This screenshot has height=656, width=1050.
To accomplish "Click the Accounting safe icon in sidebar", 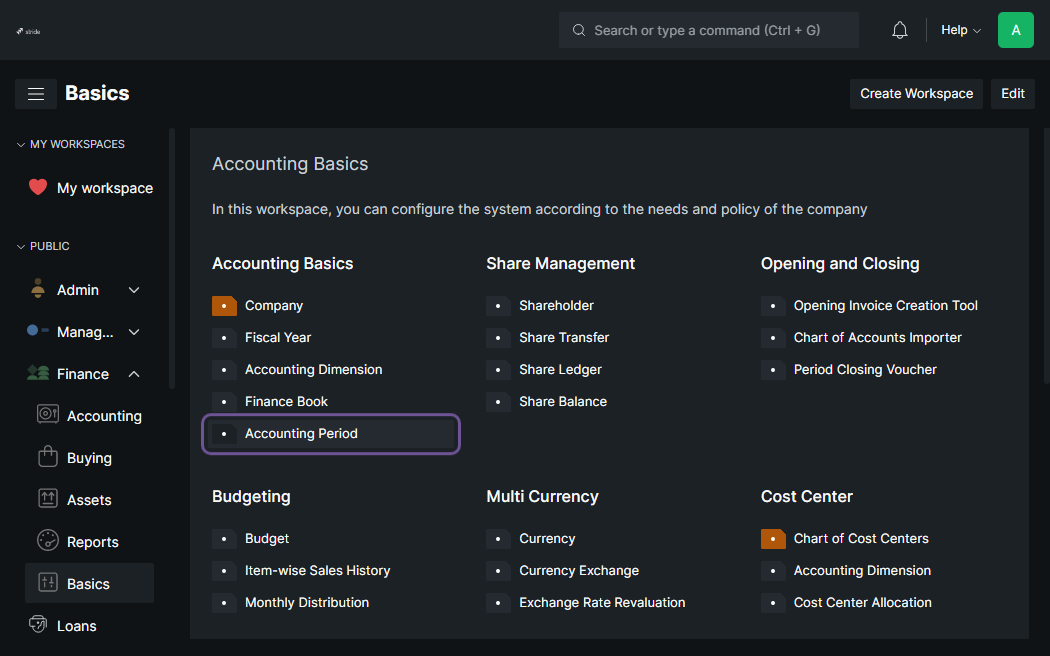I will [48, 415].
